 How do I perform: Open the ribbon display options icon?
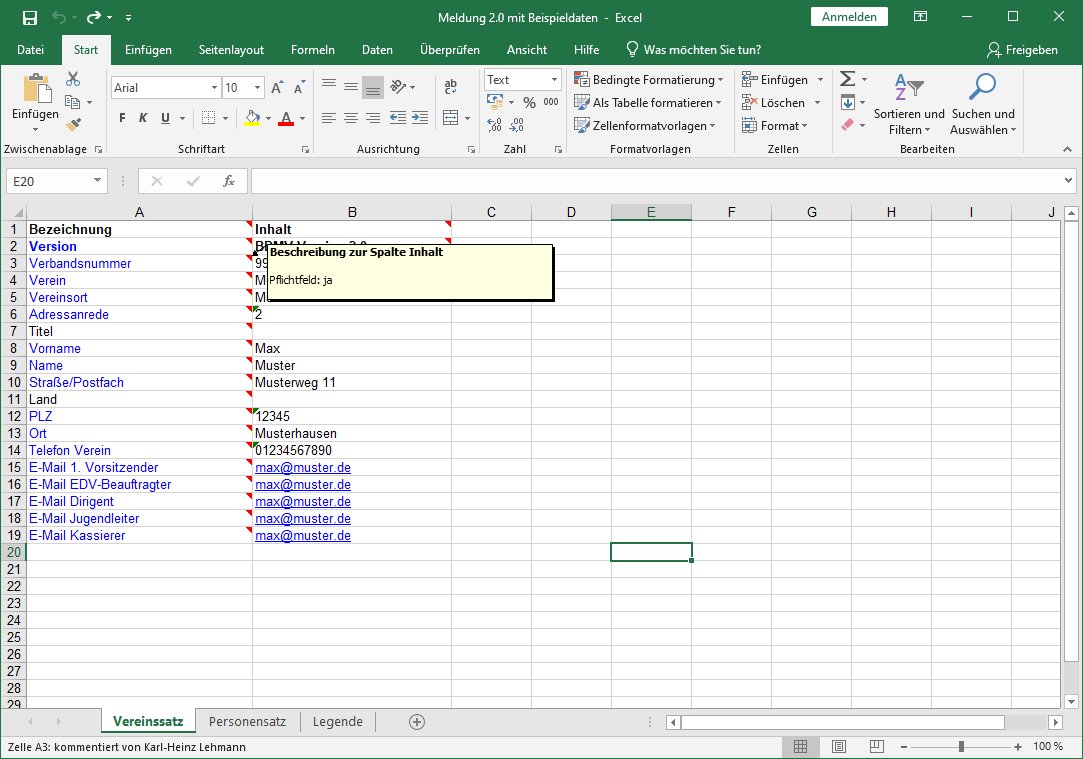point(921,17)
